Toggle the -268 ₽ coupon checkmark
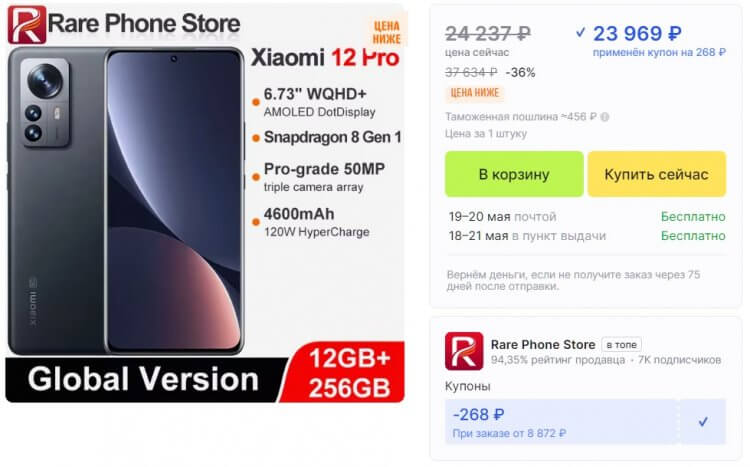The image size is (750, 467). point(703,422)
